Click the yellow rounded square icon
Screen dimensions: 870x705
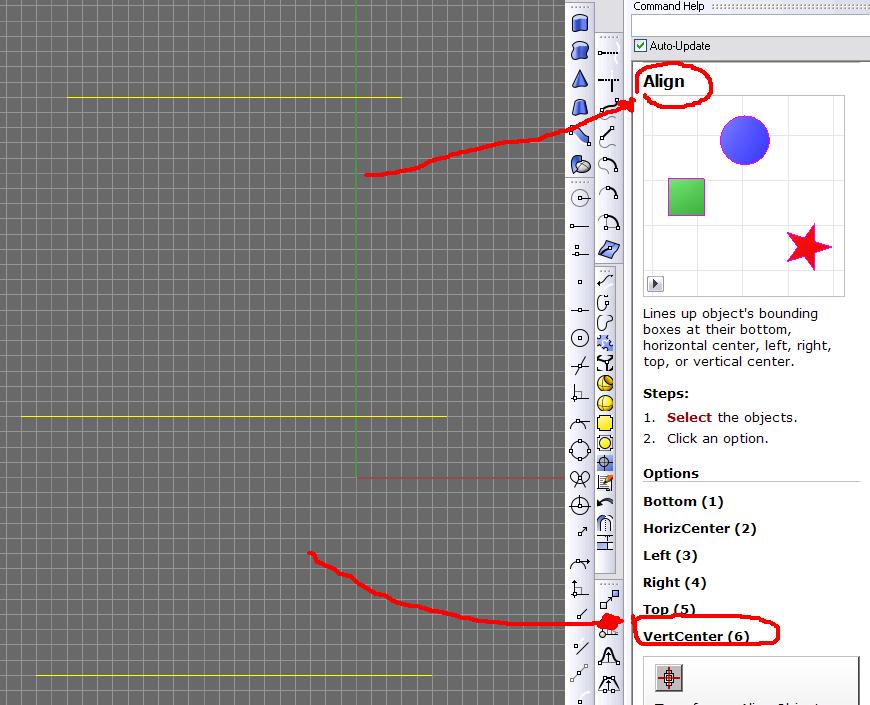coord(605,423)
